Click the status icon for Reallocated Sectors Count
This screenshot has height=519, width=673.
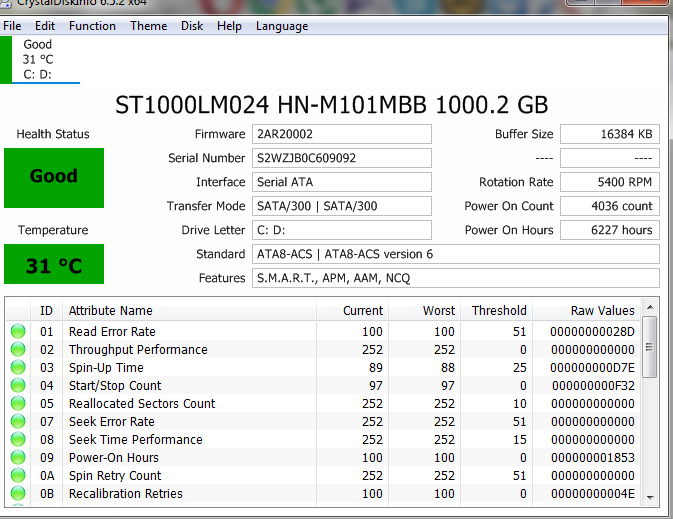[18, 404]
